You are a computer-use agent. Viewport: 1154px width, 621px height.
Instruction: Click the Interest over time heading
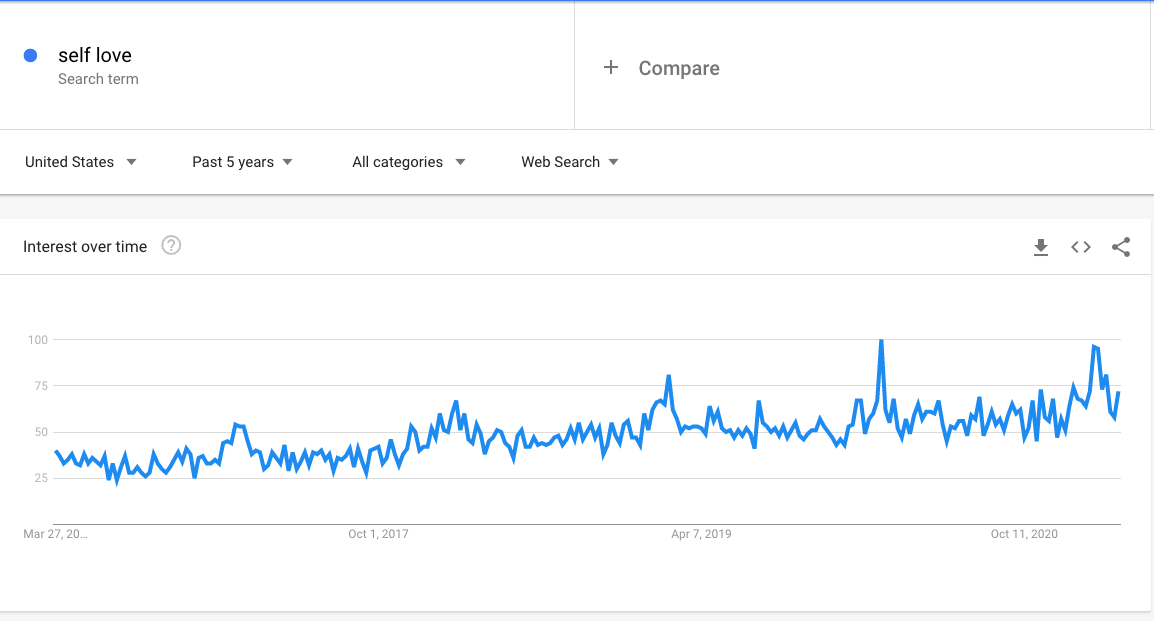85,246
